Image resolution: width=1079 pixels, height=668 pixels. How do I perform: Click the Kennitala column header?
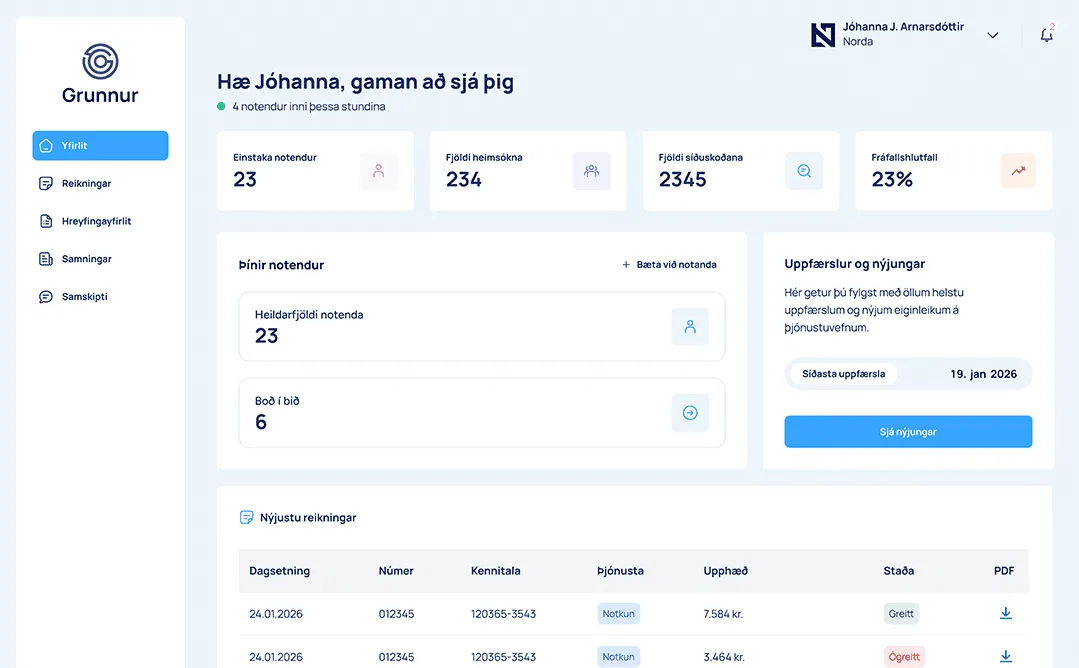click(x=495, y=570)
